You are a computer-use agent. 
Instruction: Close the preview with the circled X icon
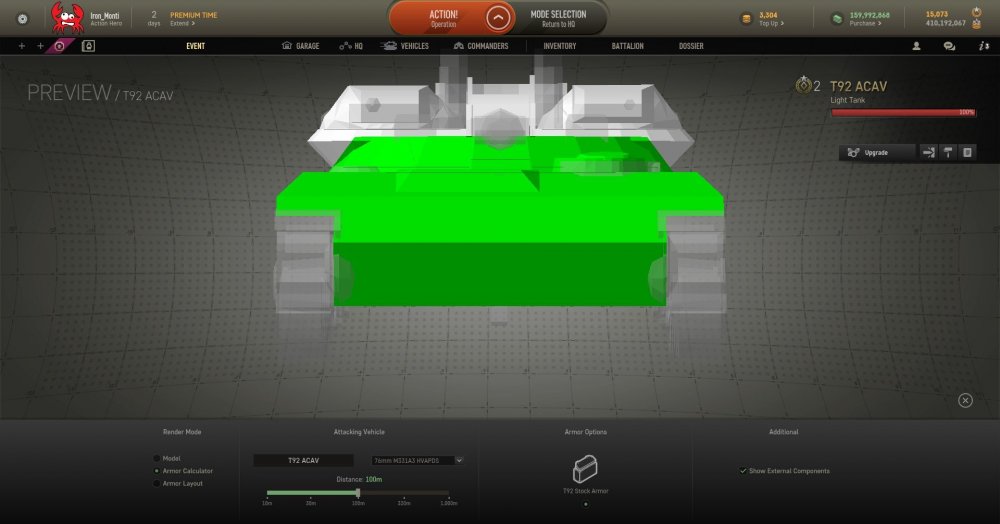point(965,400)
